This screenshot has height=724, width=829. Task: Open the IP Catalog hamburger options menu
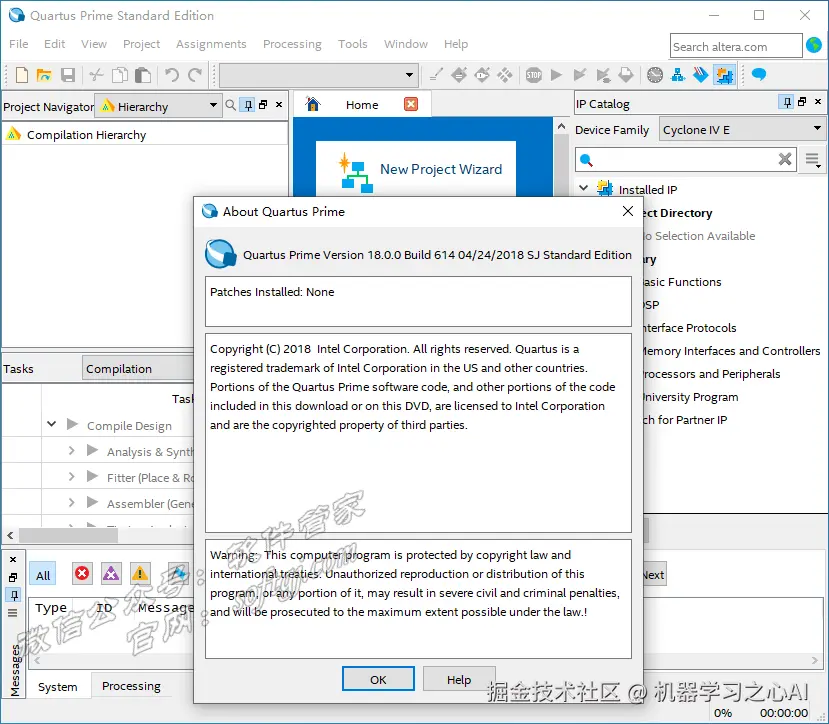click(813, 159)
